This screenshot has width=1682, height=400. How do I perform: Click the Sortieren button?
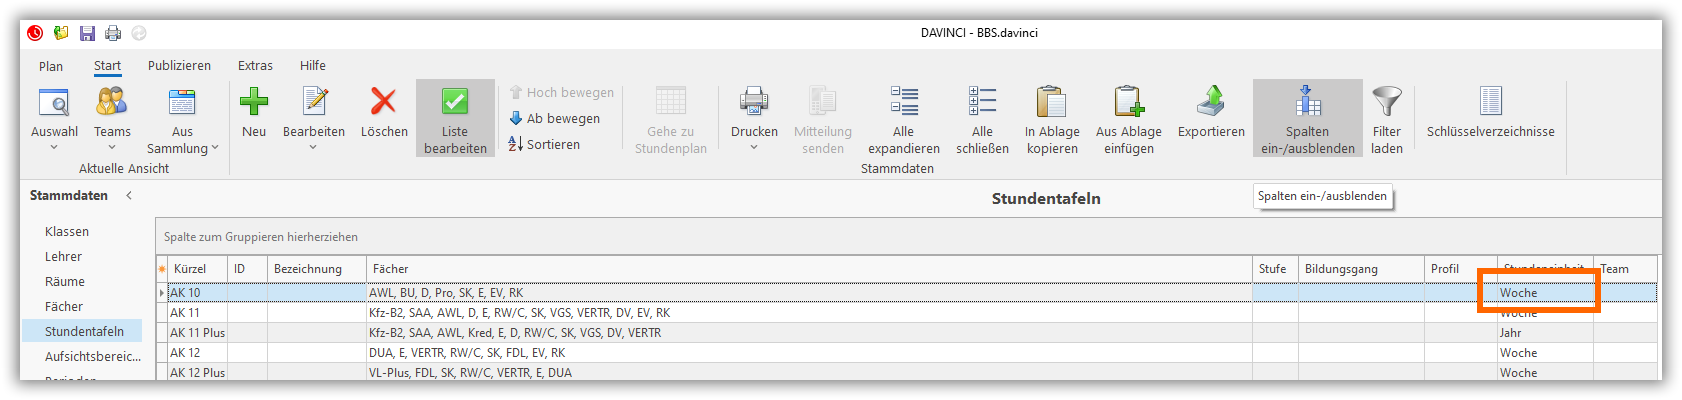[545, 145]
